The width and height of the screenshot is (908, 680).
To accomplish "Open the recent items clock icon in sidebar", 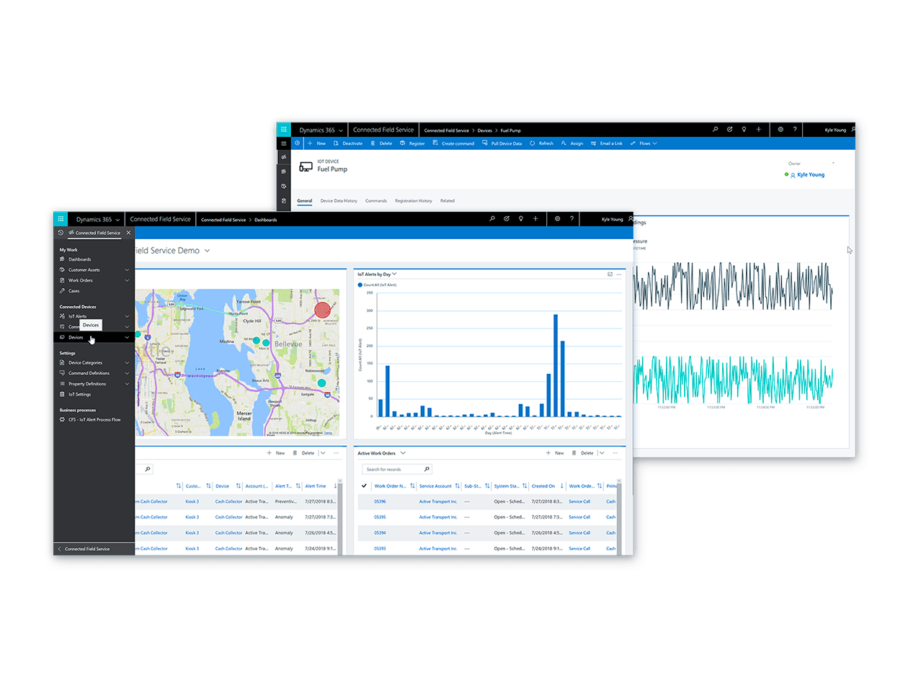I will (61, 233).
